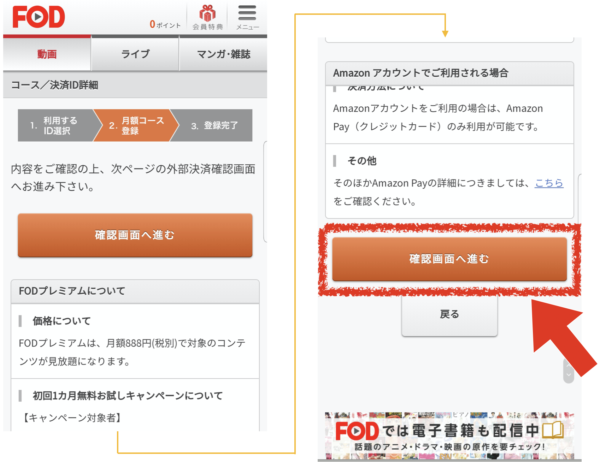Viewport: 600px width, 462px height.
Task: Click right screen 確認画面へ進む button
Action: pyautogui.click(x=449, y=259)
